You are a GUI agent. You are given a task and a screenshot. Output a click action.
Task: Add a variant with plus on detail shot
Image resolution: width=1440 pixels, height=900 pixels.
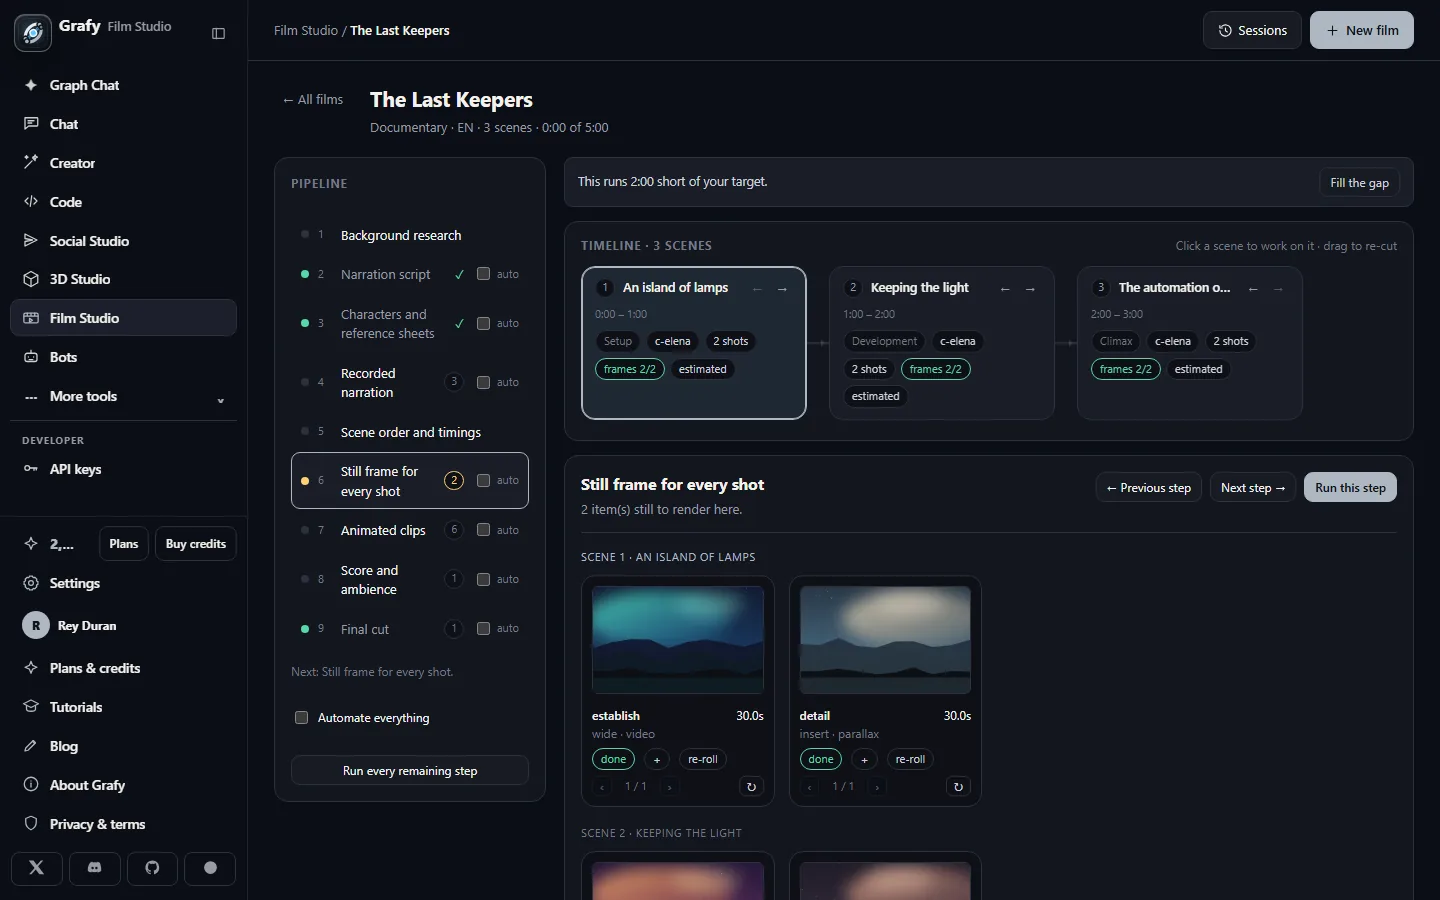pos(865,760)
